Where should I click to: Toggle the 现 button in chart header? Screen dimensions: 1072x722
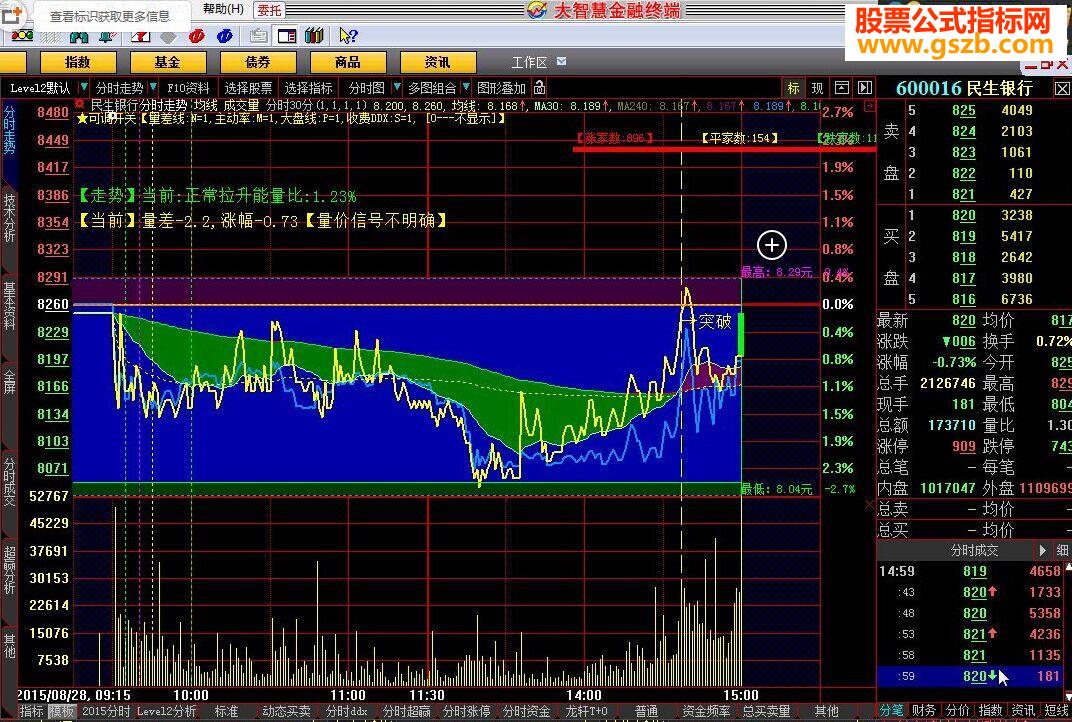817,88
